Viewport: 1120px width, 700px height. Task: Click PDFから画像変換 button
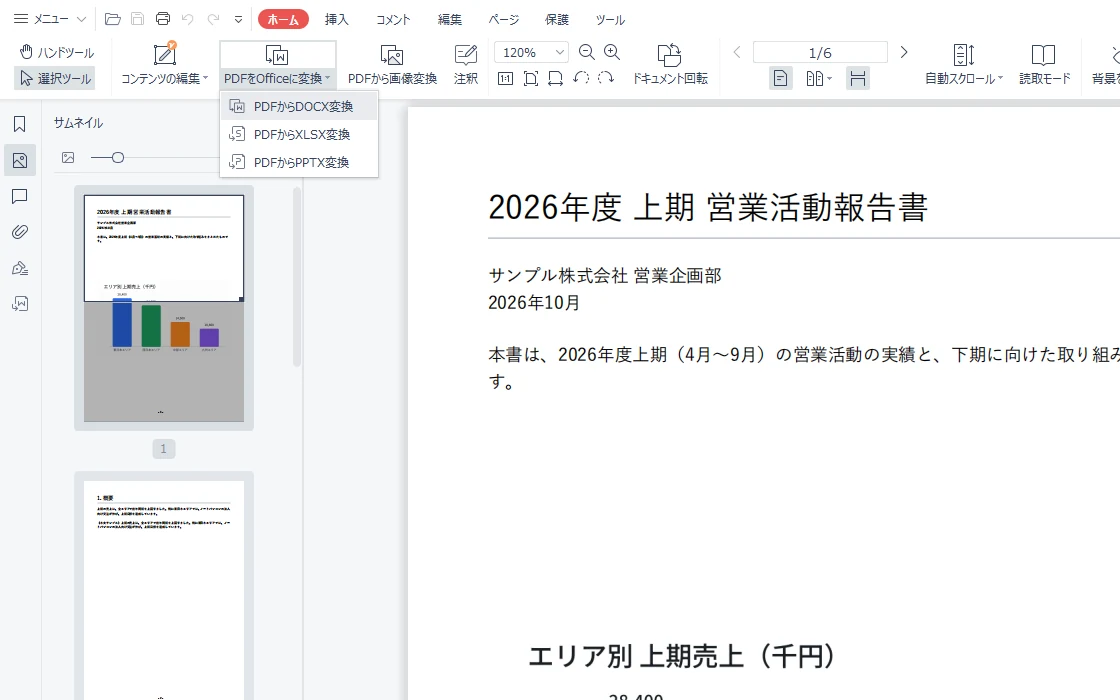pyautogui.click(x=392, y=64)
